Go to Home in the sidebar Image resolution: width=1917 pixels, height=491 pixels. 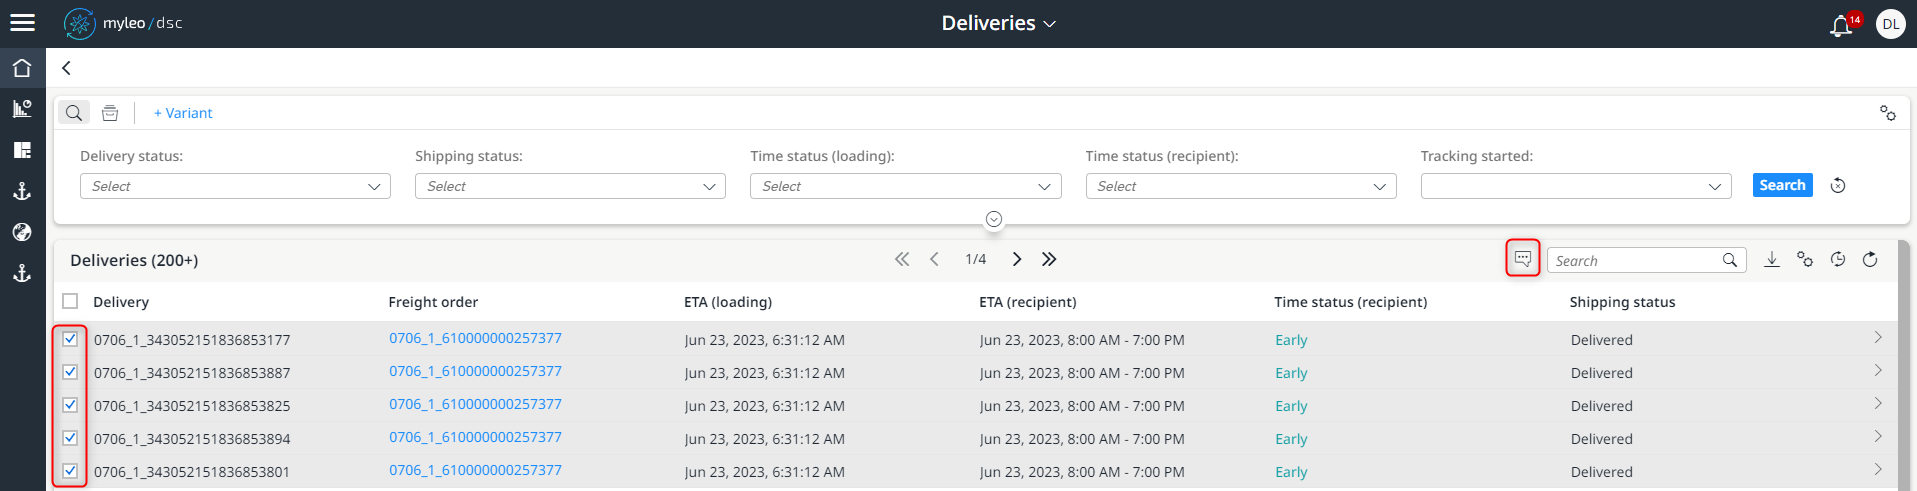click(22, 68)
